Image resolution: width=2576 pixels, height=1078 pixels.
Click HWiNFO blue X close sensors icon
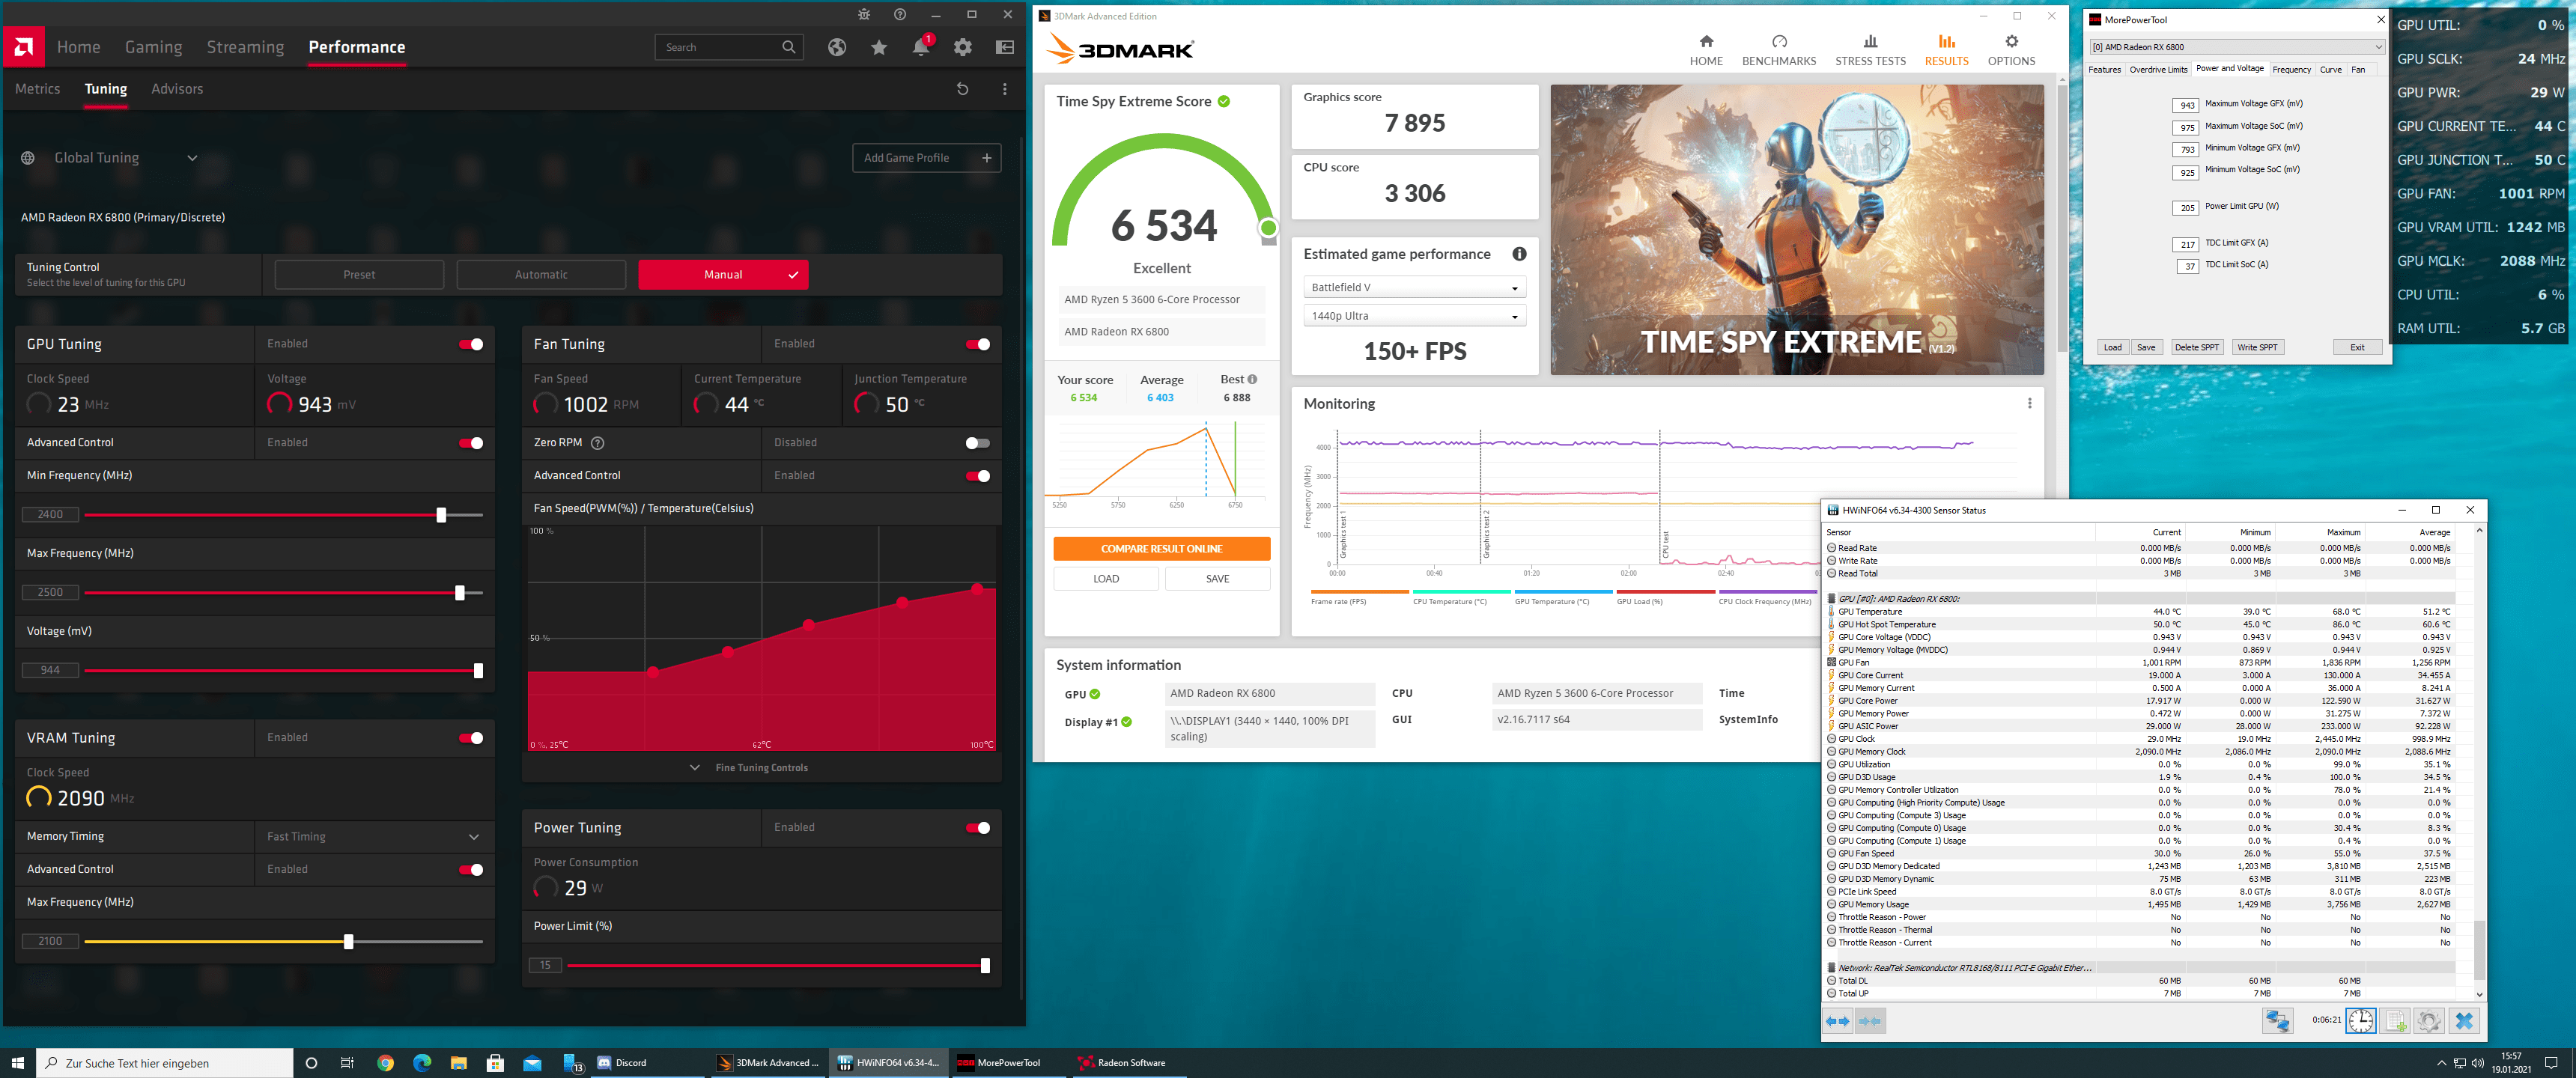point(2464,1021)
